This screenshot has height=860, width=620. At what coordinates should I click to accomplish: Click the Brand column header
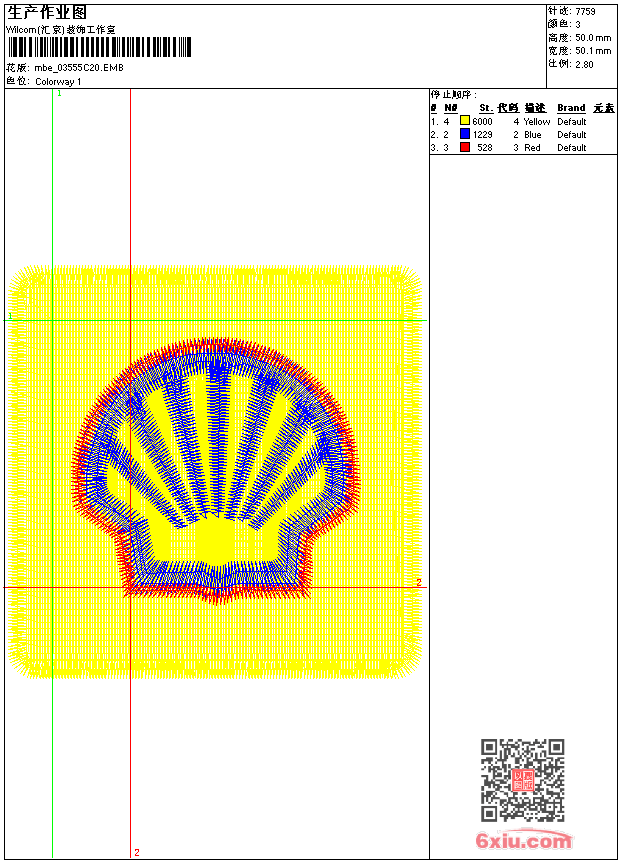pos(571,108)
